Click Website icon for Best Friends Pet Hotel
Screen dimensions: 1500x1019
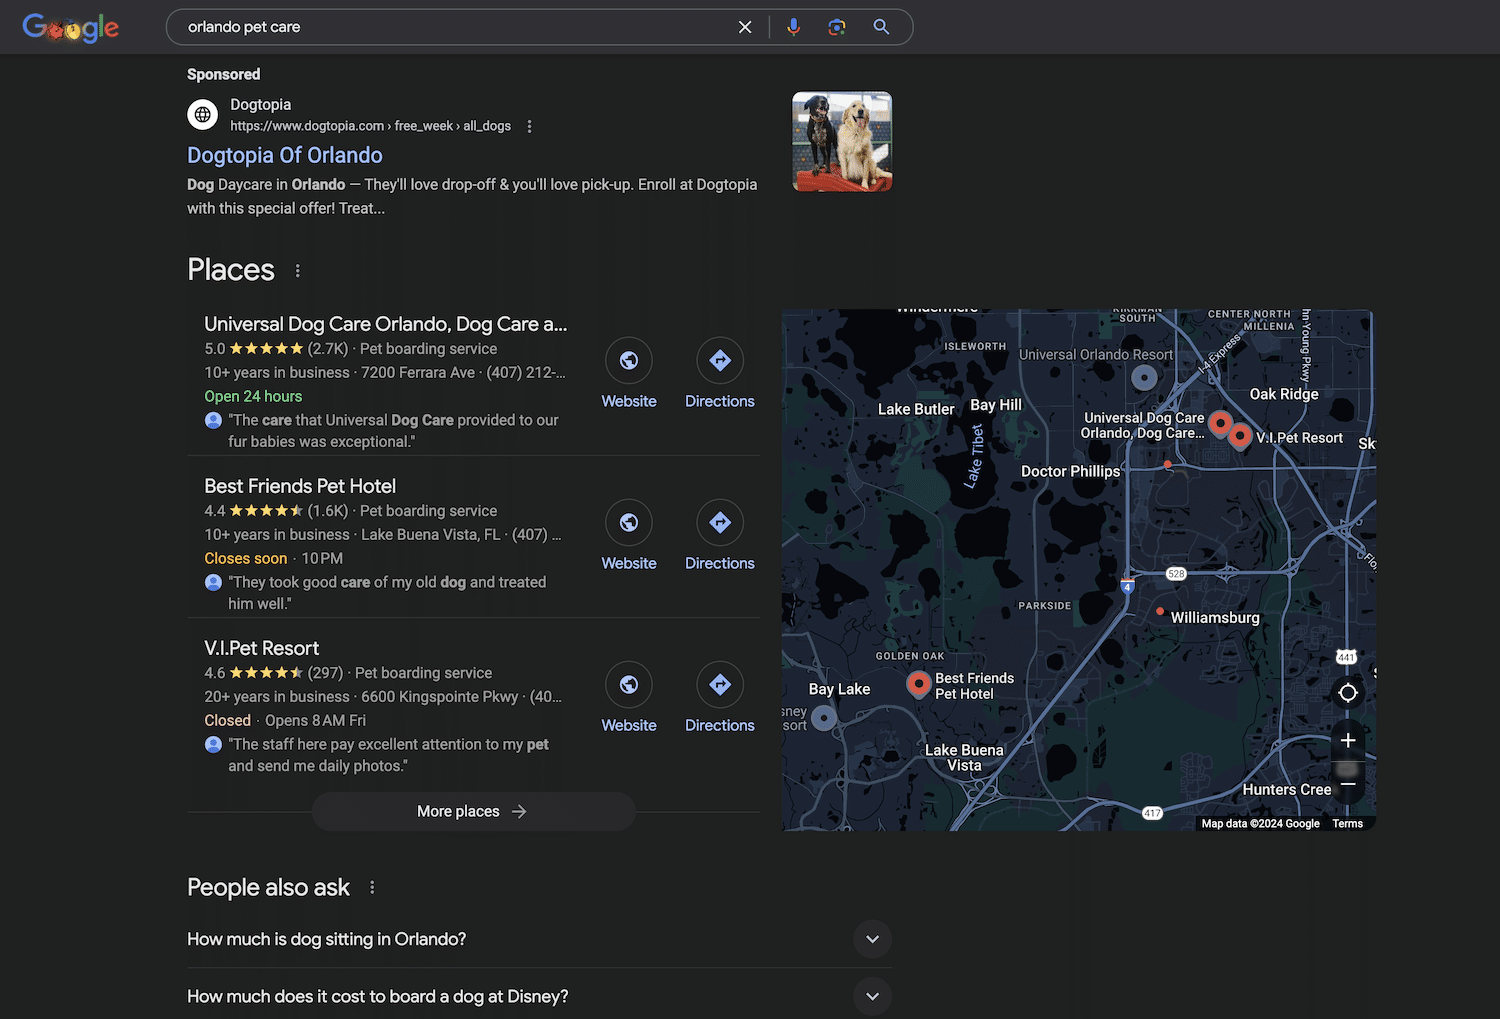(629, 523)
